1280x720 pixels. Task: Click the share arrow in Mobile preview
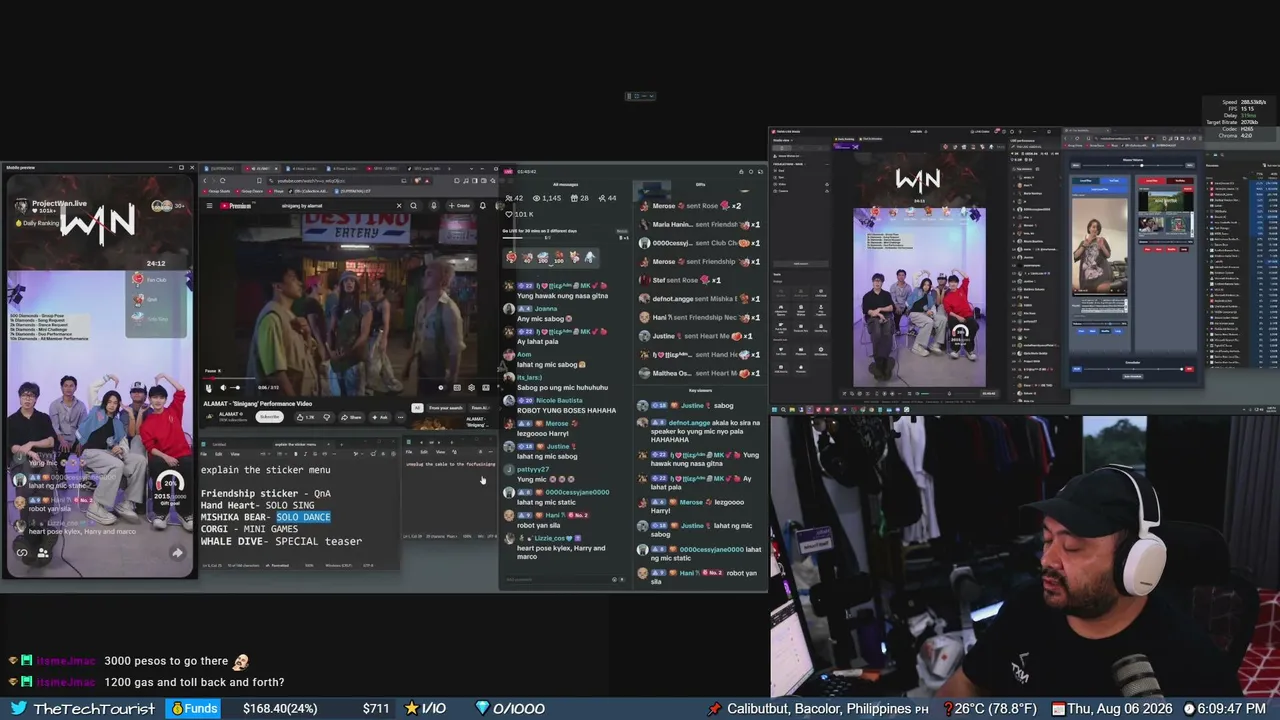pos(177,552)
